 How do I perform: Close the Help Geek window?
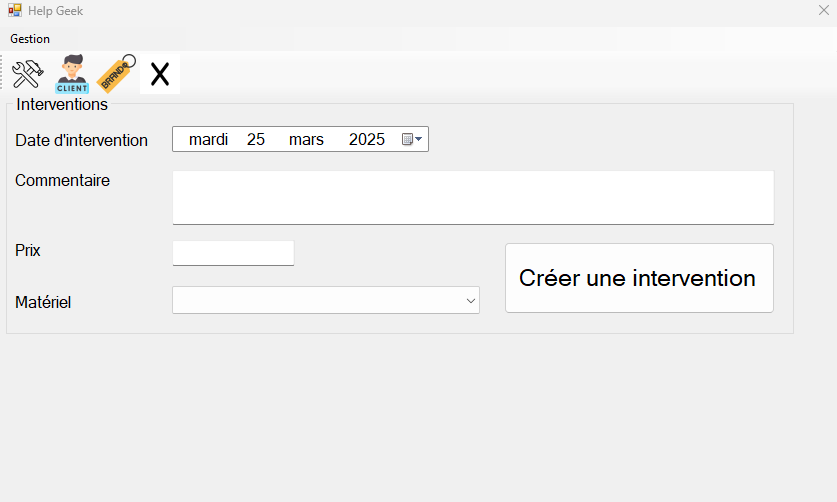[x=824, y=11]
